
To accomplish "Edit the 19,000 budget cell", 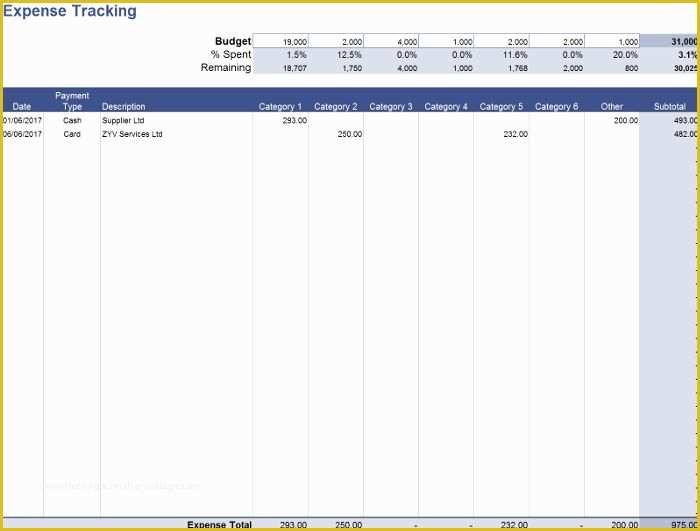I will coord(280,41).
